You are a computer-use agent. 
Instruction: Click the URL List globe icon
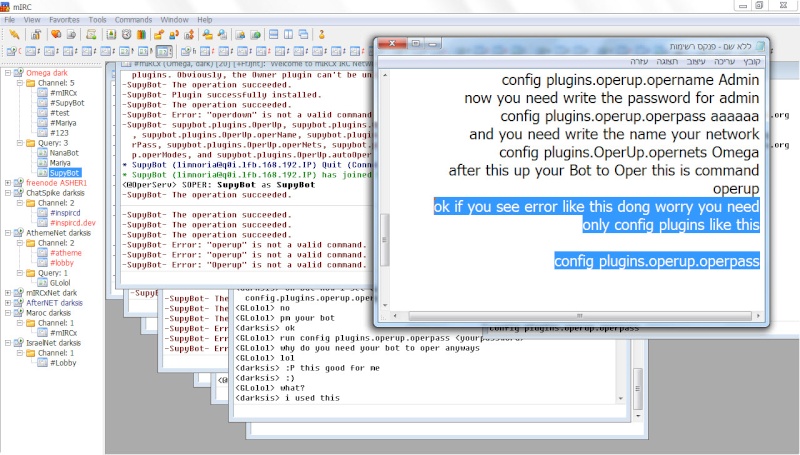[256, 35]
